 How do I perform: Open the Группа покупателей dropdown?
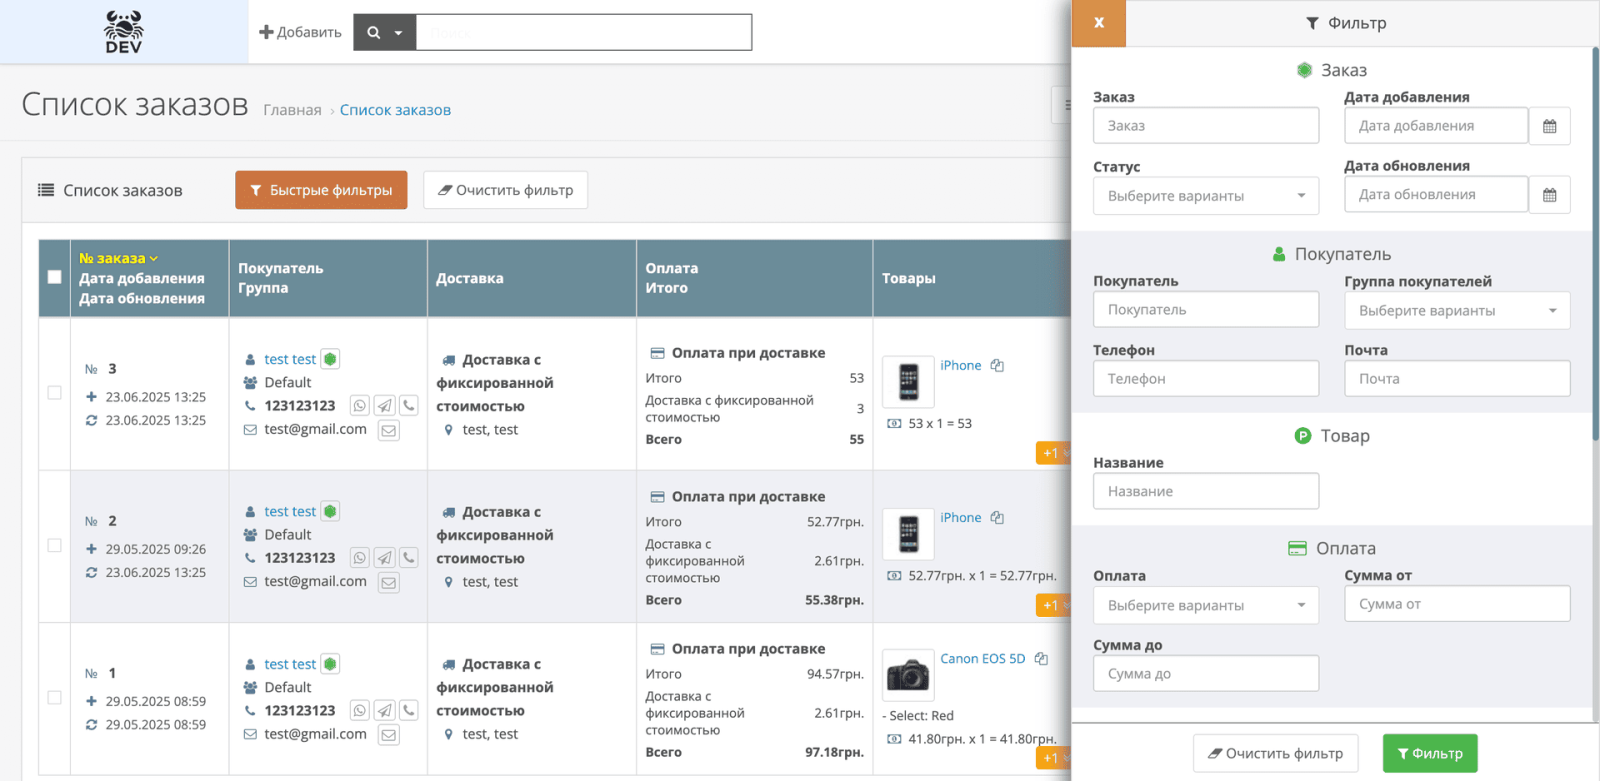click(x=1457, y=310)
